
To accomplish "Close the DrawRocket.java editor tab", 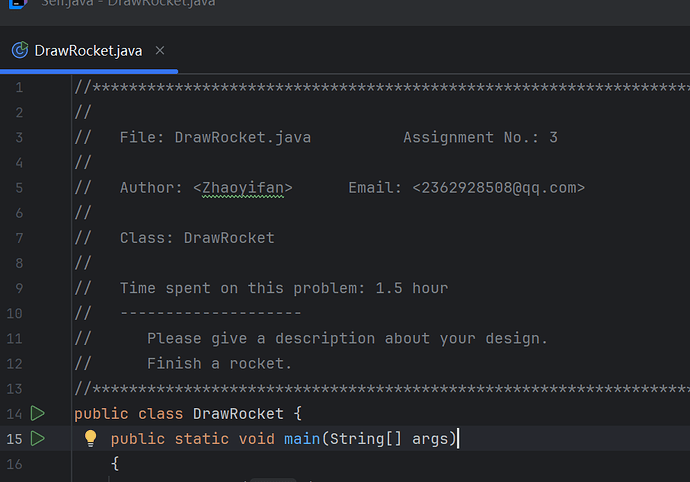I will [x=160, y=51].
